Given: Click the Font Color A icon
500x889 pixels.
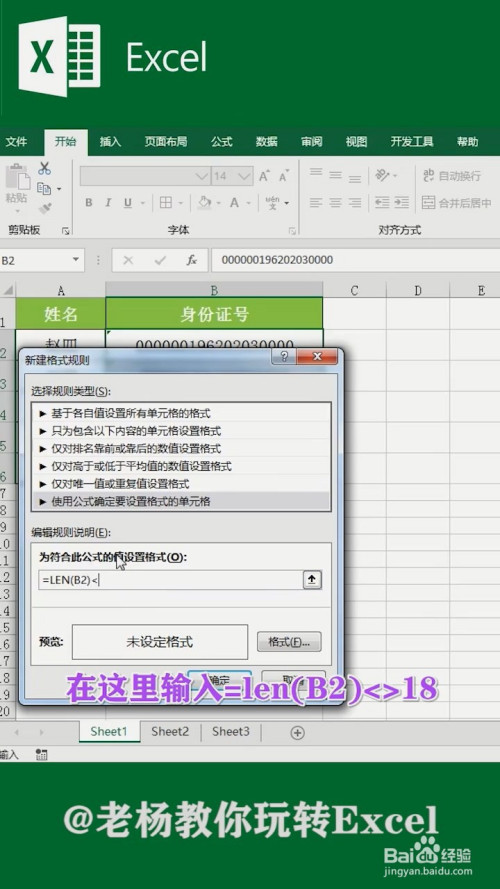Looking at the screenshot, I should 234,202.
